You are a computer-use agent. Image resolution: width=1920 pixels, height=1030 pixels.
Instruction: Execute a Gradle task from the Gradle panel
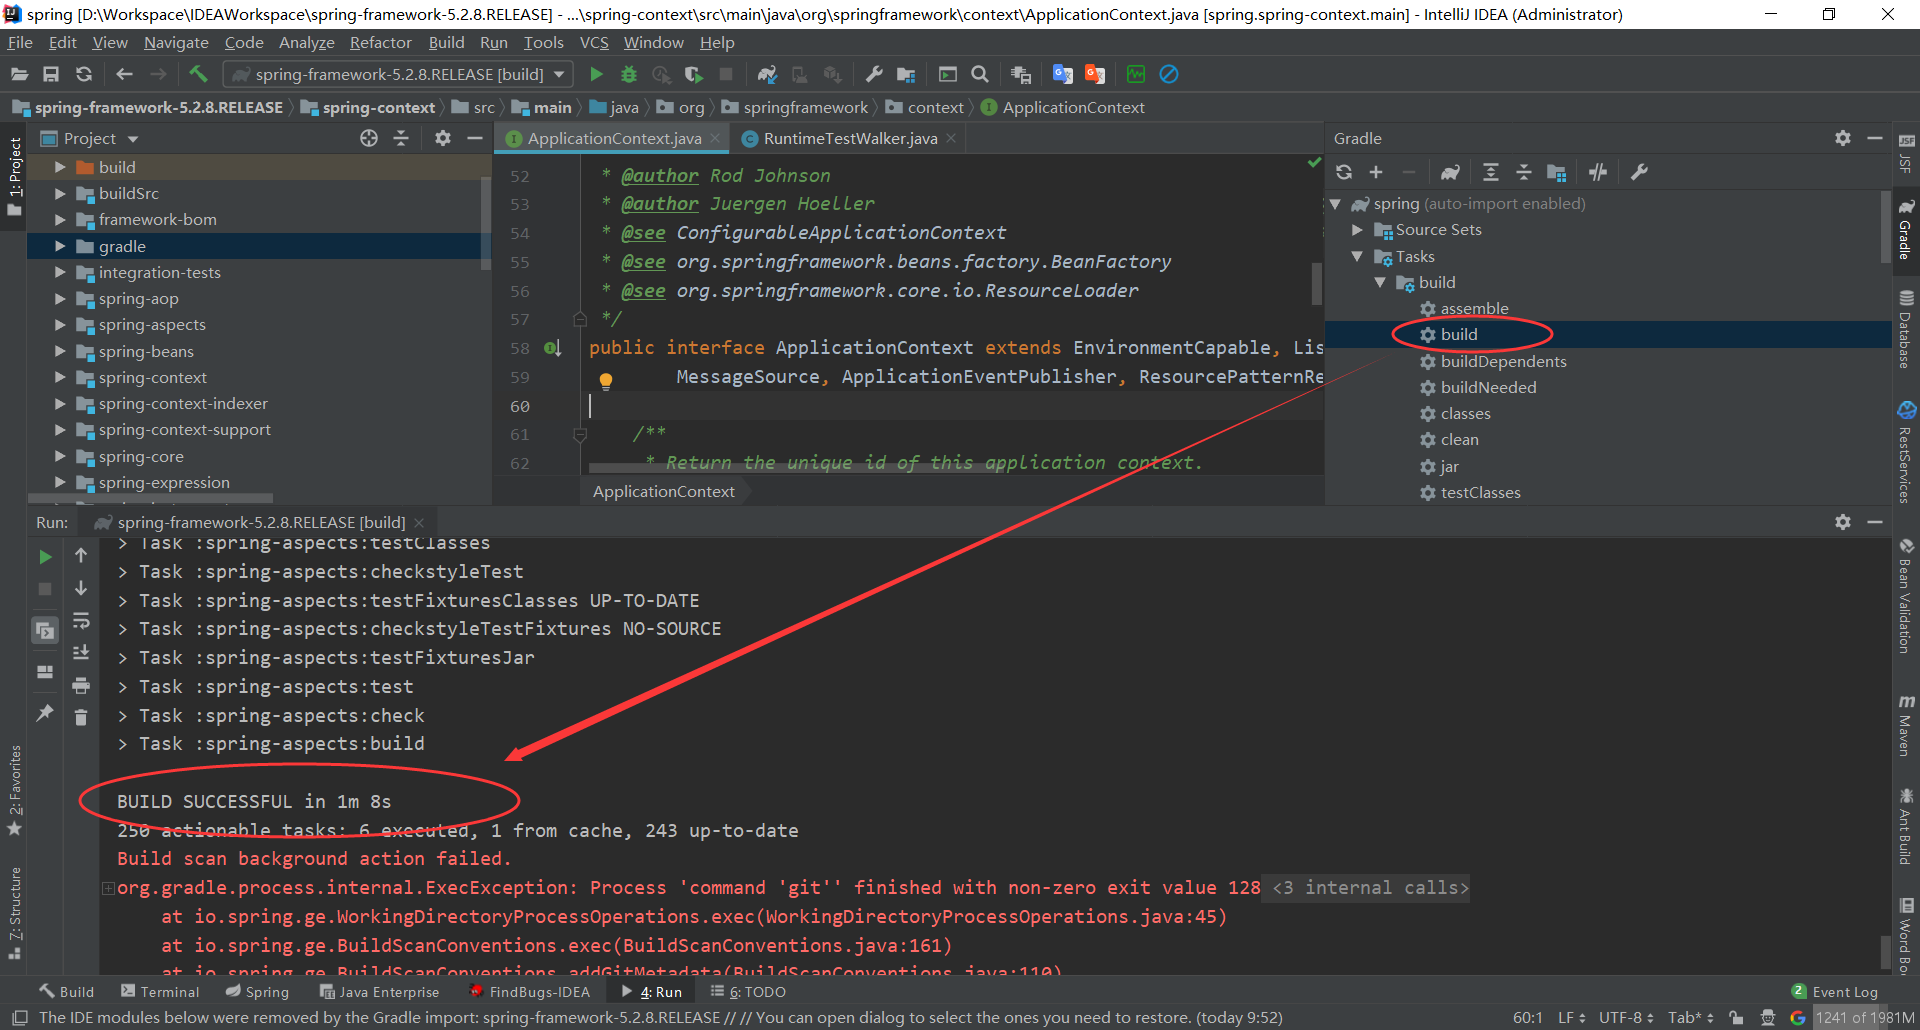click(1451, 172)
